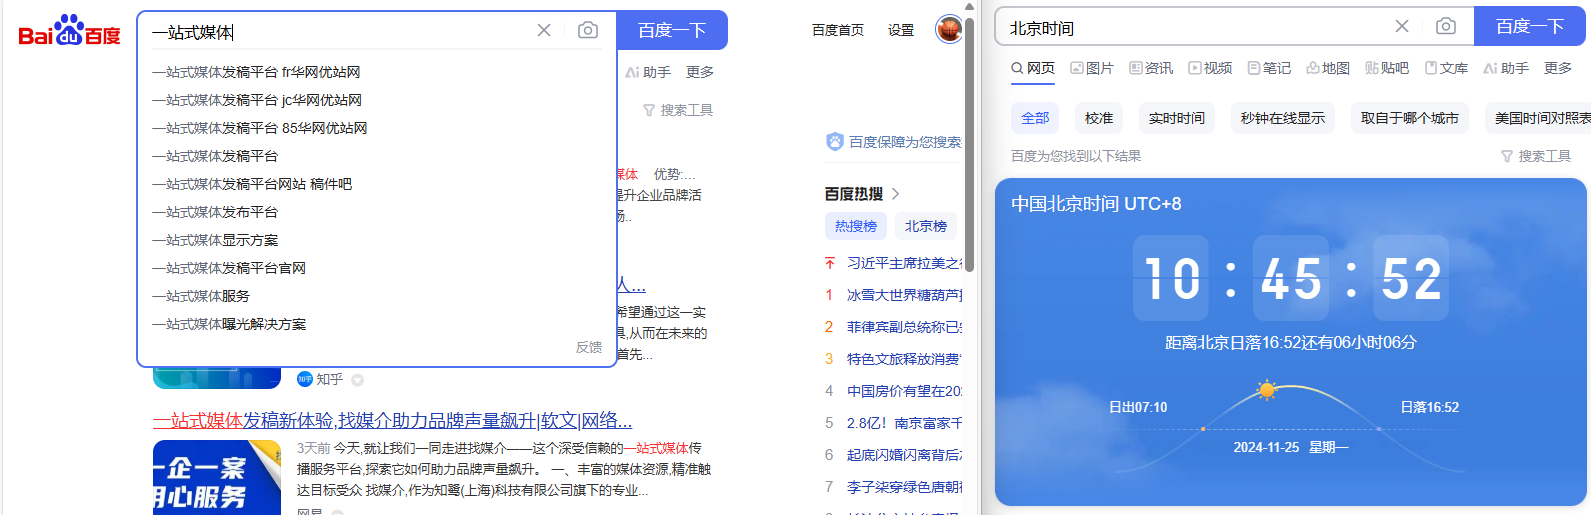This screenshot has height=515, width=1591.
Task: Switch to the 图片 tab
Action: point(1092,68)
